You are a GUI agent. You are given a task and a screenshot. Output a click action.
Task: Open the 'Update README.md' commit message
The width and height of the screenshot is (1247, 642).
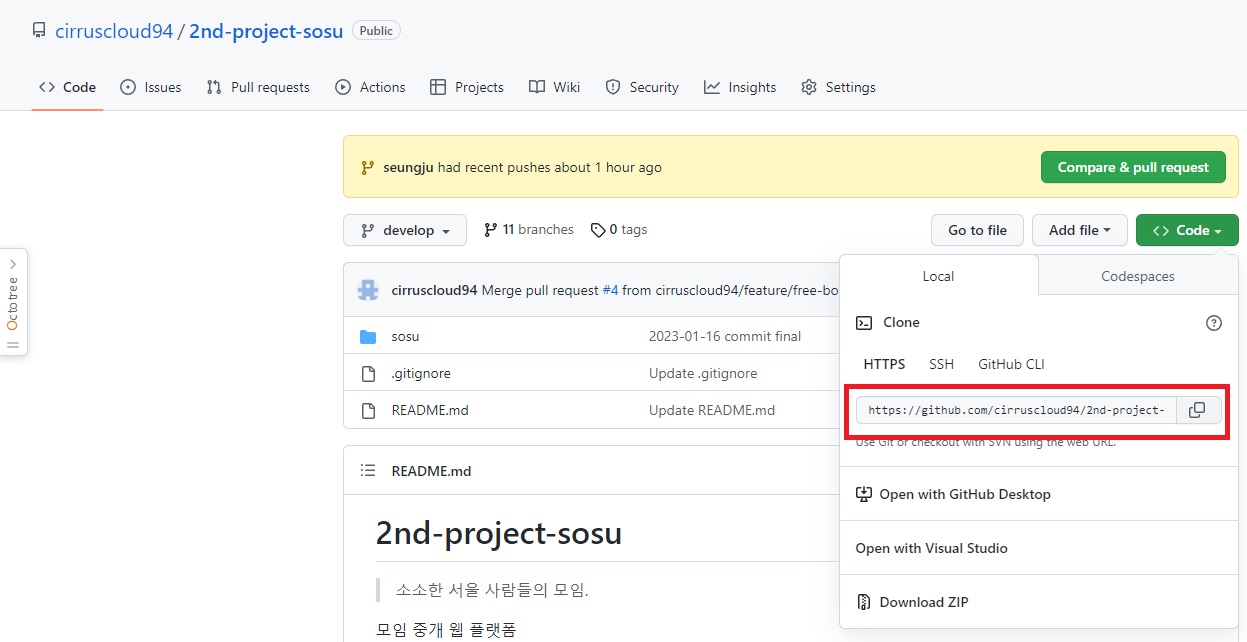tap(712, 410)
